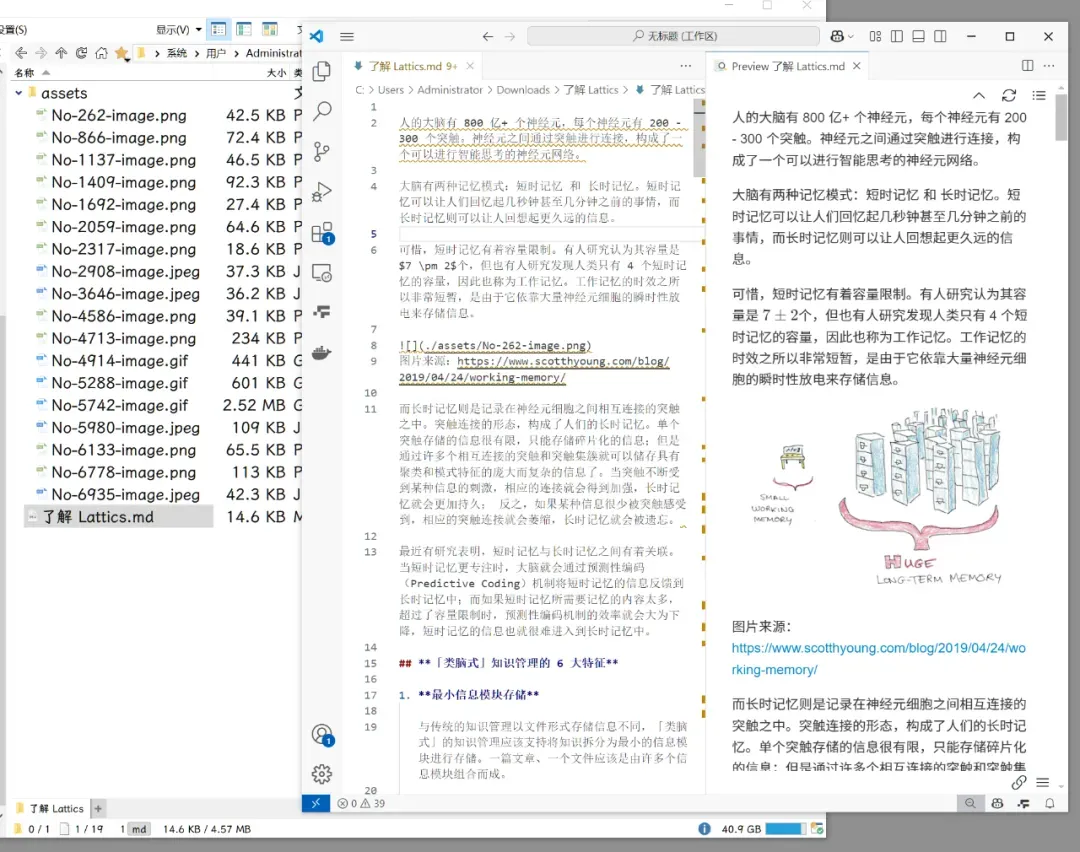Open more actions for preview editor group

(x=1049, y=65)
